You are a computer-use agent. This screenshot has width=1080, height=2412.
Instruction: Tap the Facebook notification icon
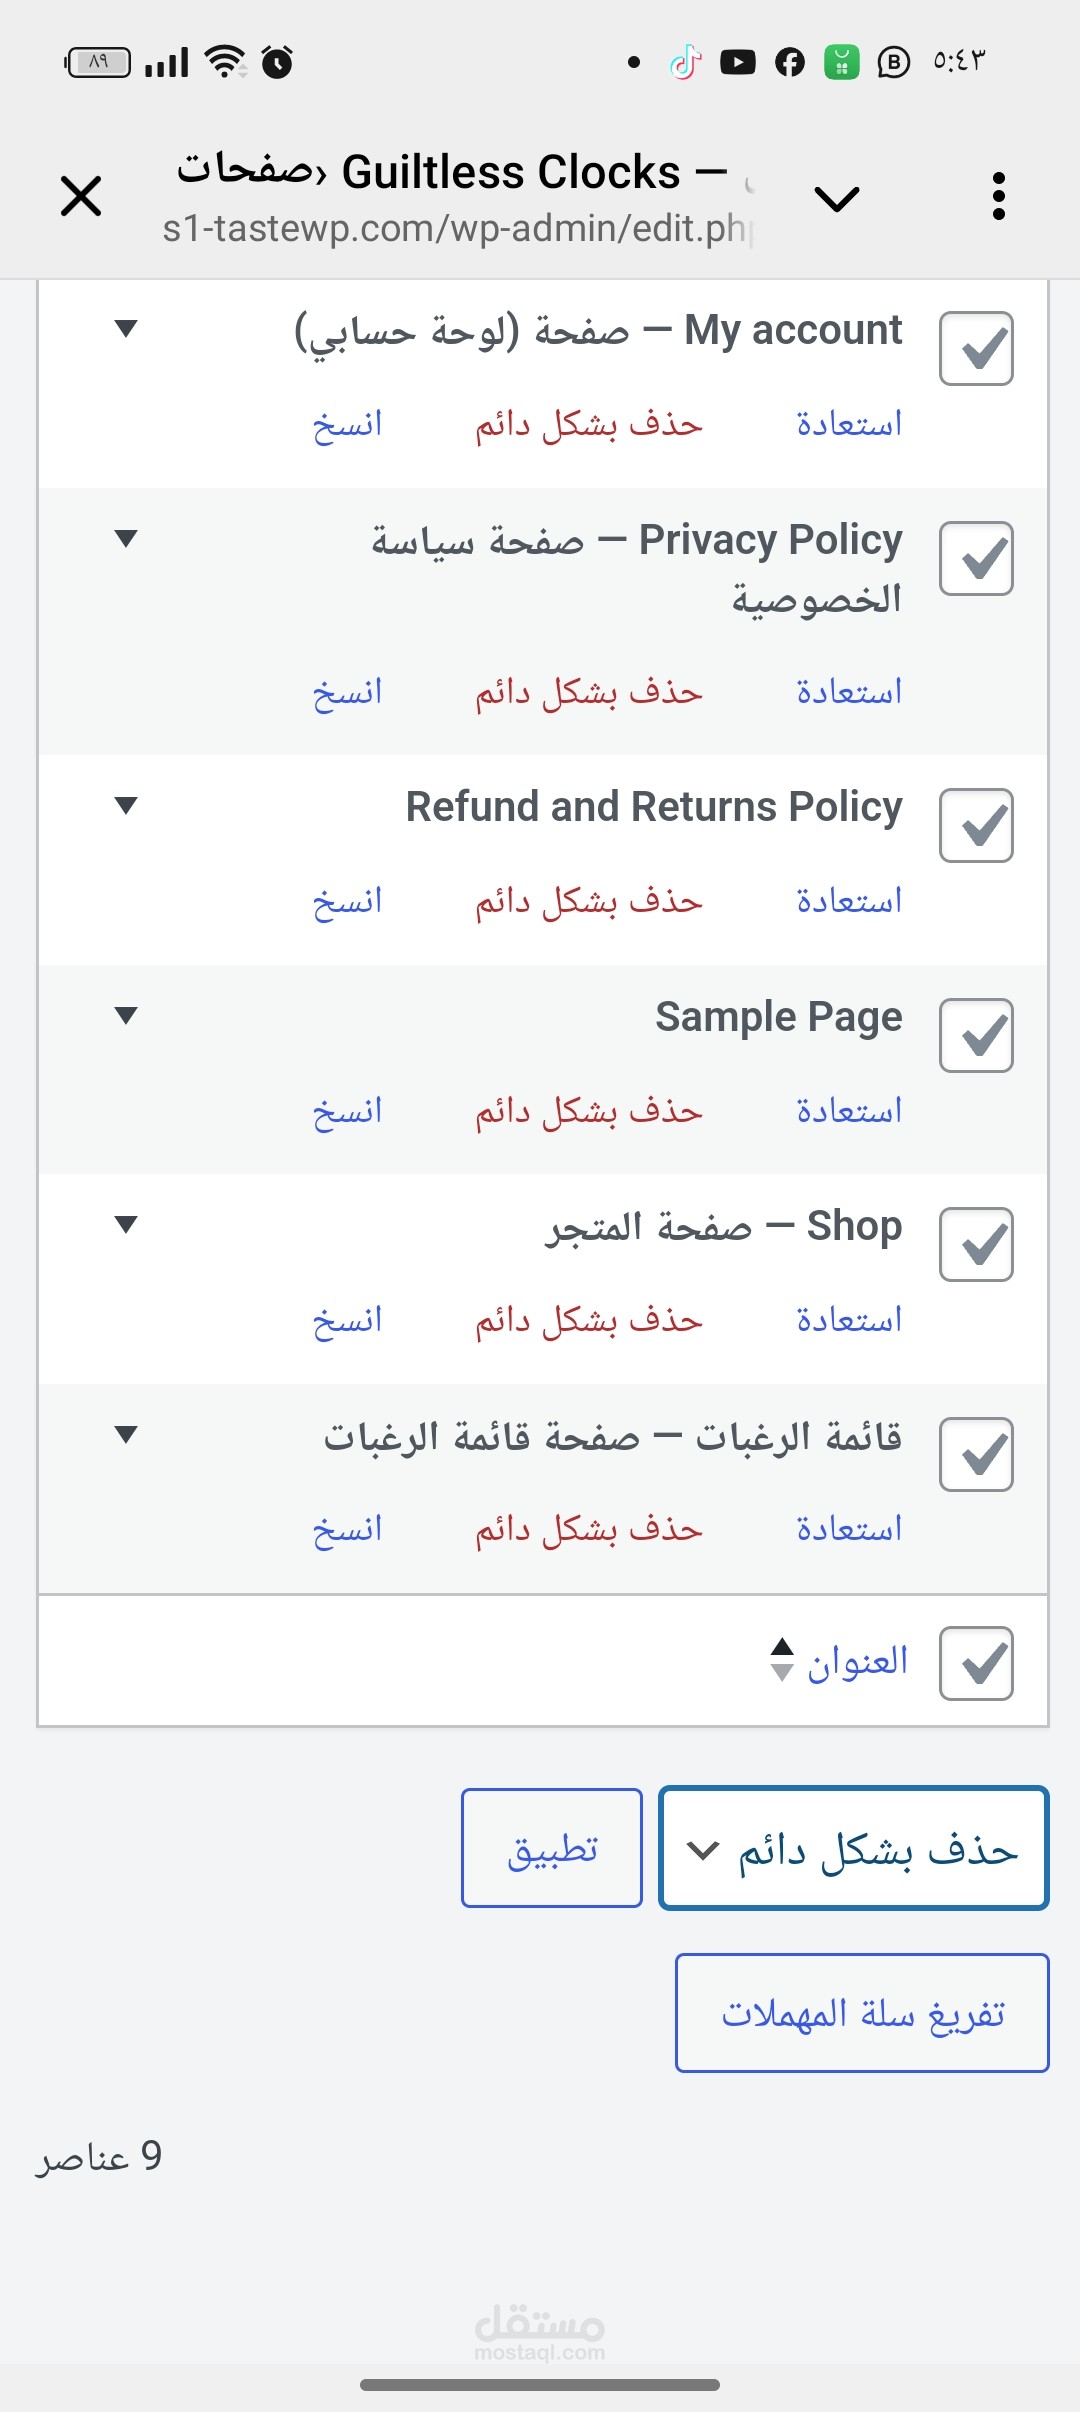[790, 63]
